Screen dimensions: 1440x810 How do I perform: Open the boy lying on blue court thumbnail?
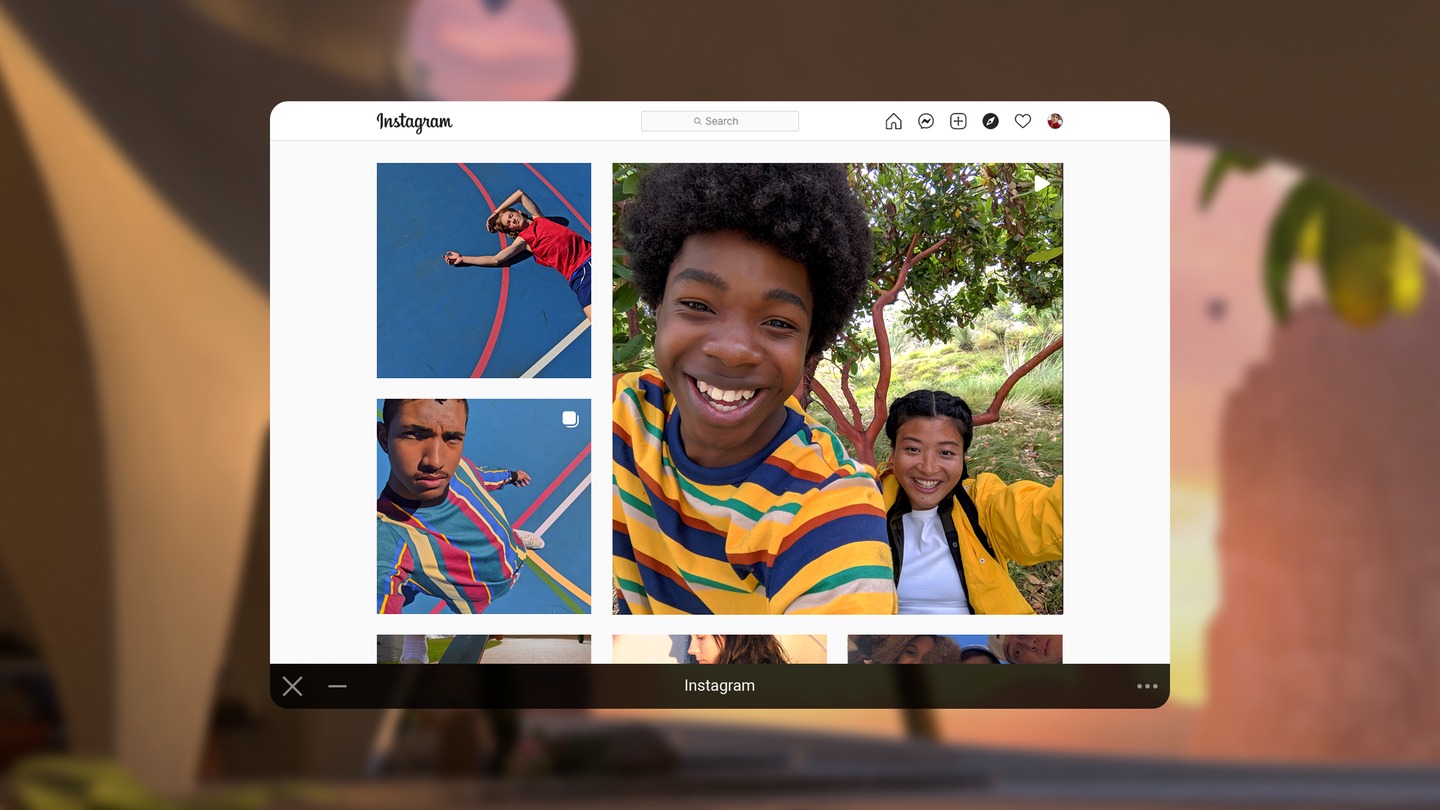(x=483, y=270)
